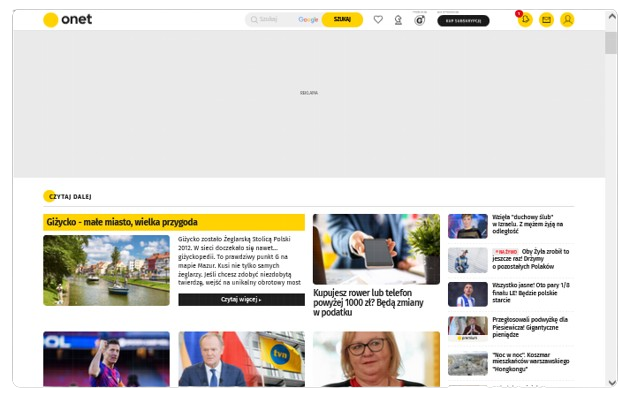Image resolution: width=630 pixels, height=396 pixels.
Task: Click the vertical scrollbar thumb
Action: click(611, 43)
